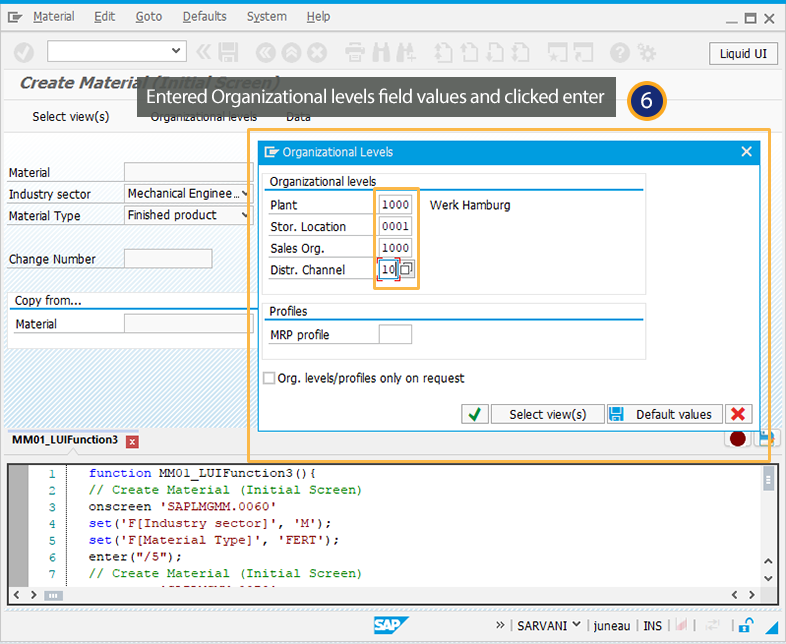Screen dimensions: 786x644
Task: Click the Create New Session icon
Action: tap(557, 52)
